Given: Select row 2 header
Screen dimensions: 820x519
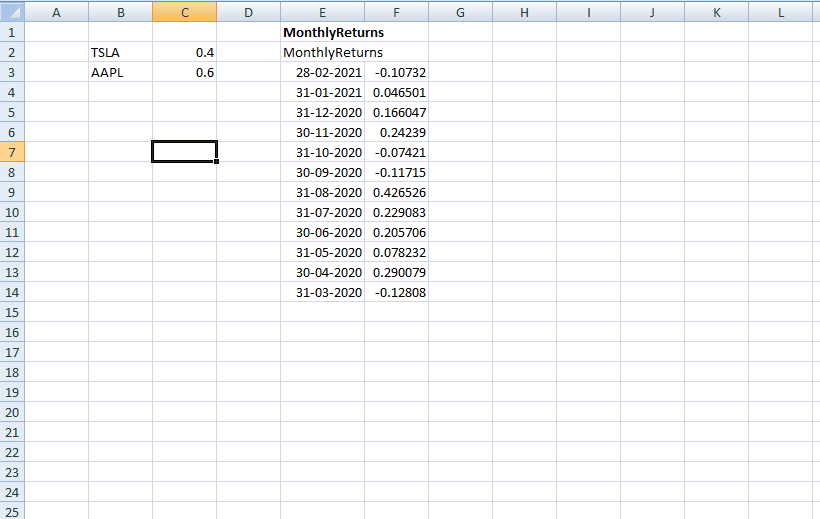Looking at the screenshot, I should (12, 52).
